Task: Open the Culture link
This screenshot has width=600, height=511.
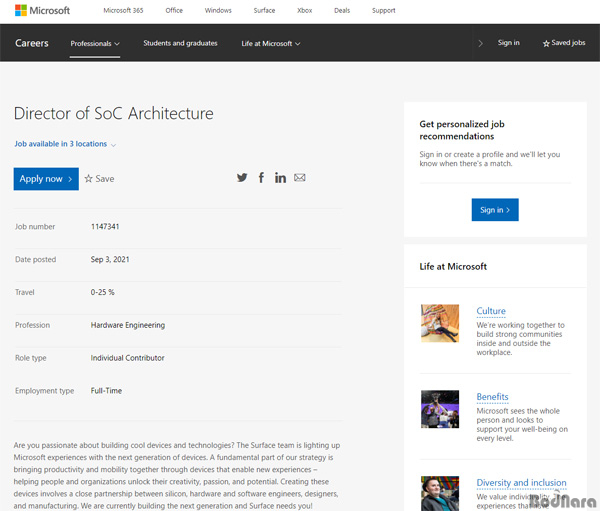Action: (491, 311)
